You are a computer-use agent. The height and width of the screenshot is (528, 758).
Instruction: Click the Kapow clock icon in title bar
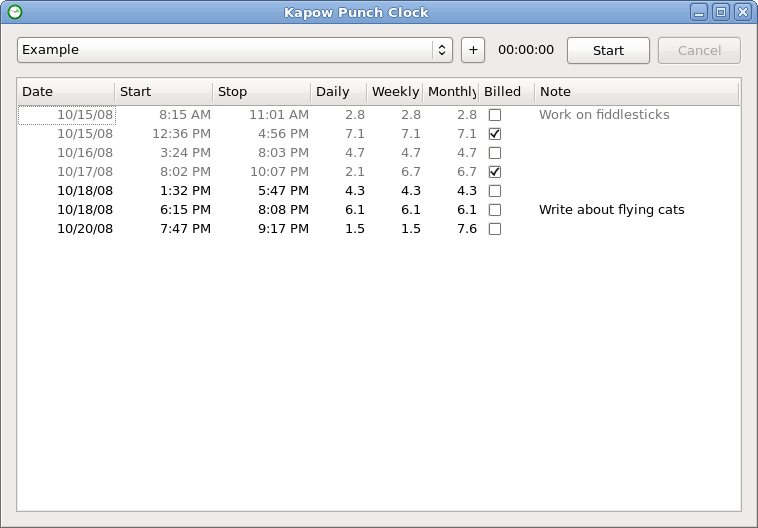(15, 12)
